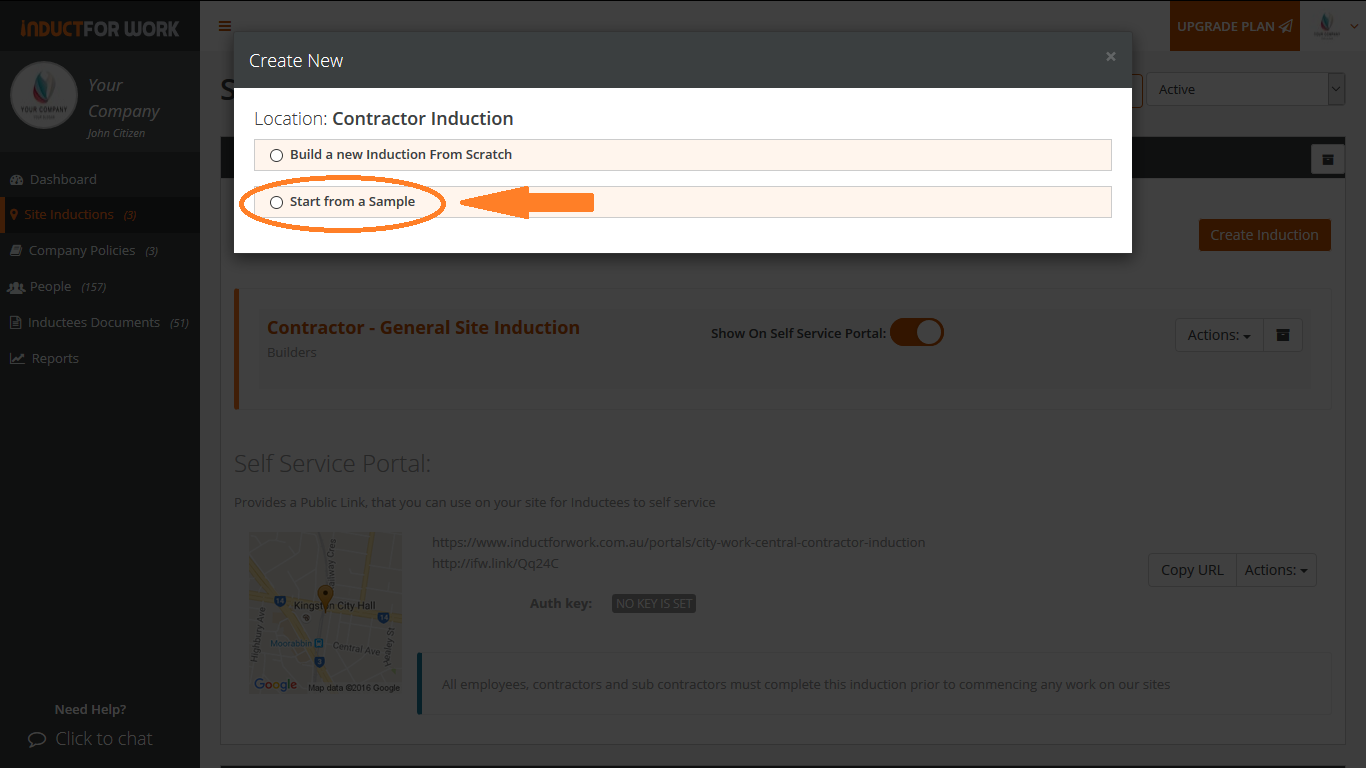This screenshot has height=768, width=1366.
Task: Click the archive icon next to Actions
Action: 1283,334
